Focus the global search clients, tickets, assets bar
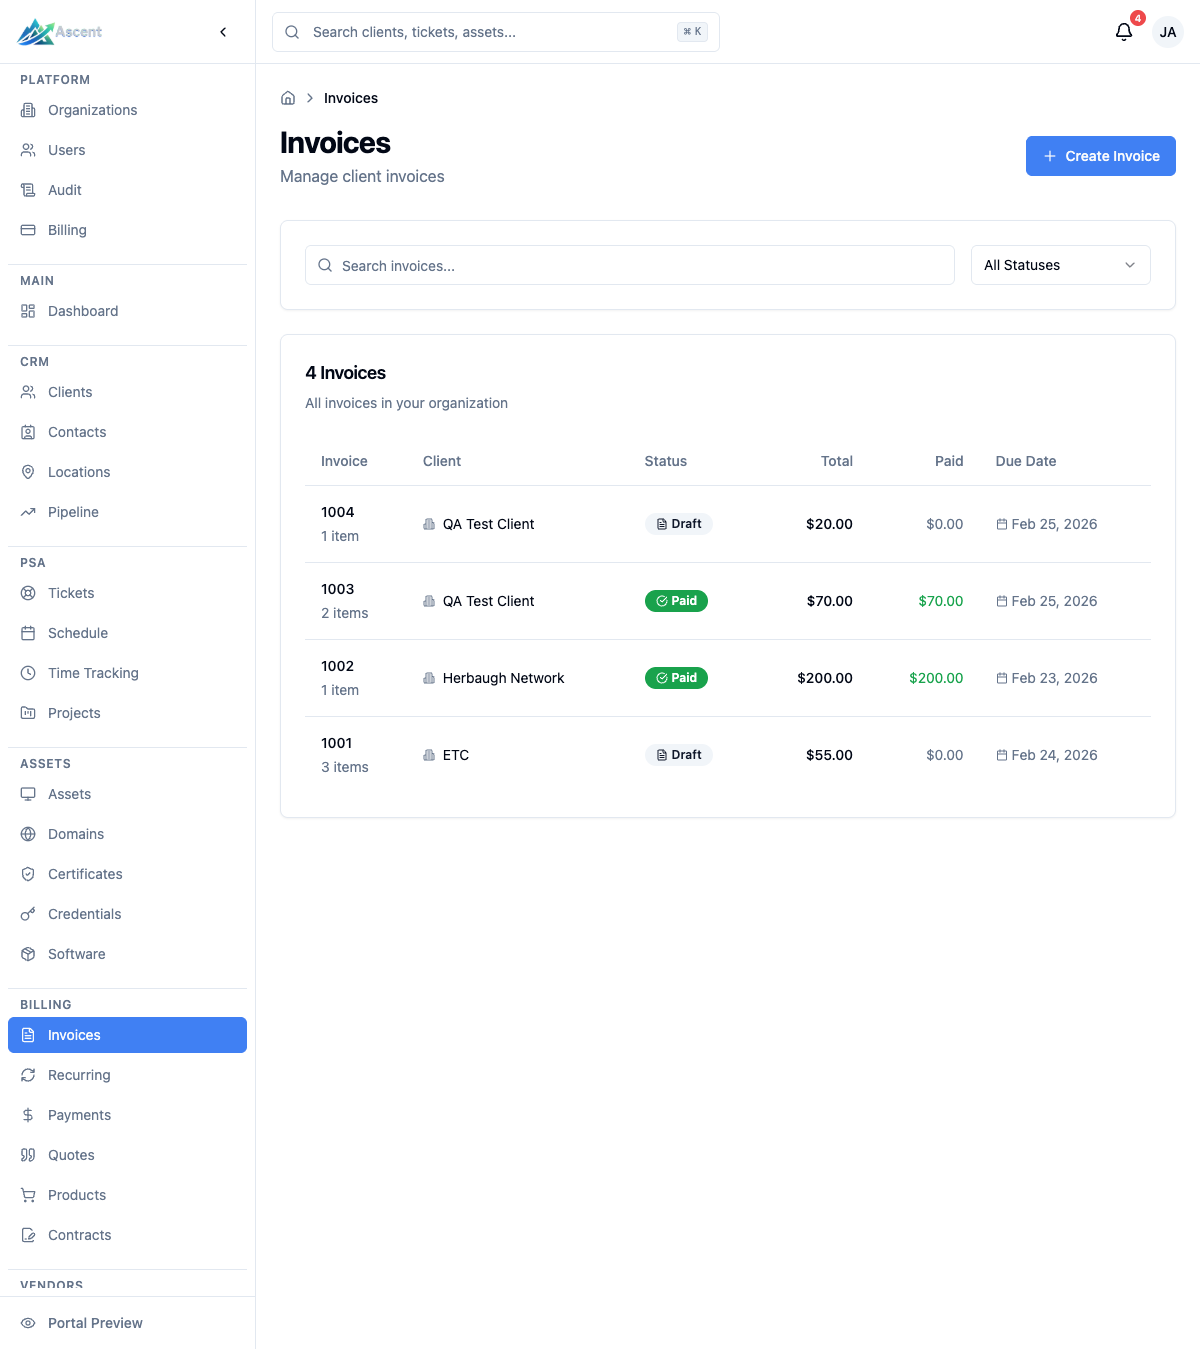 (495, 32)
